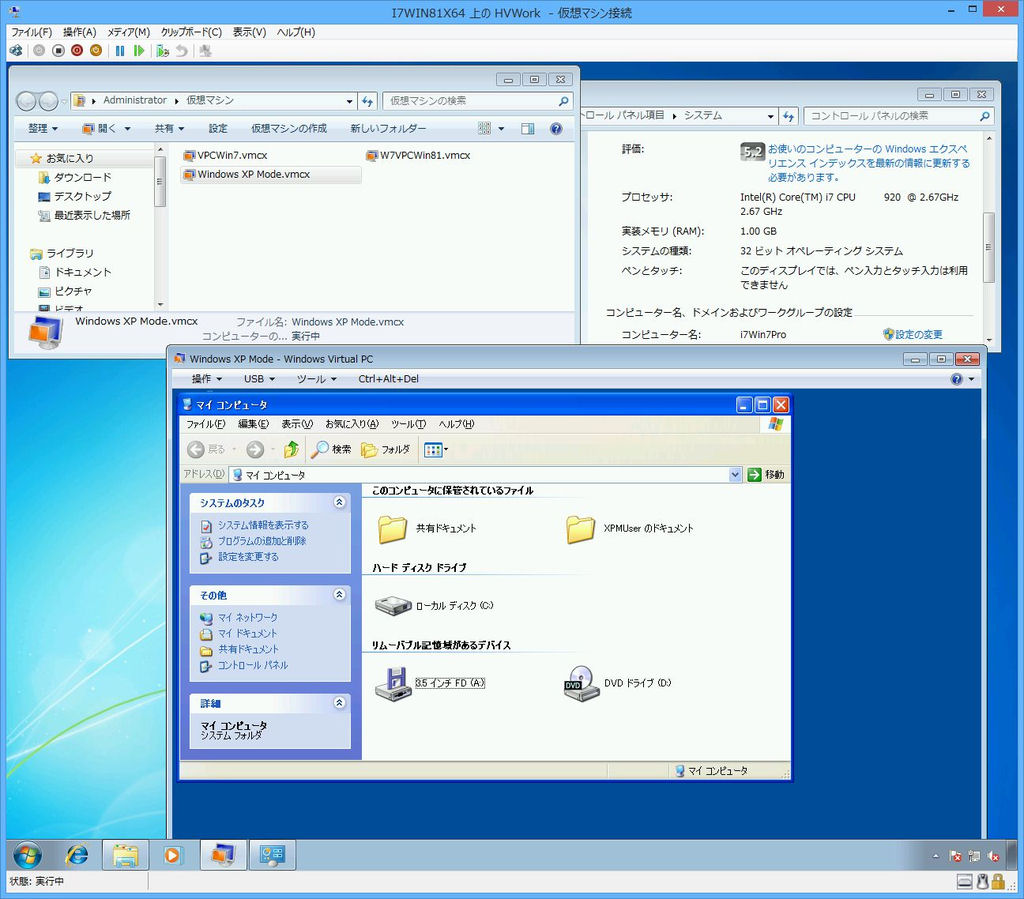
Task: Open メディア(M) menu
Action: pos(129,32)
